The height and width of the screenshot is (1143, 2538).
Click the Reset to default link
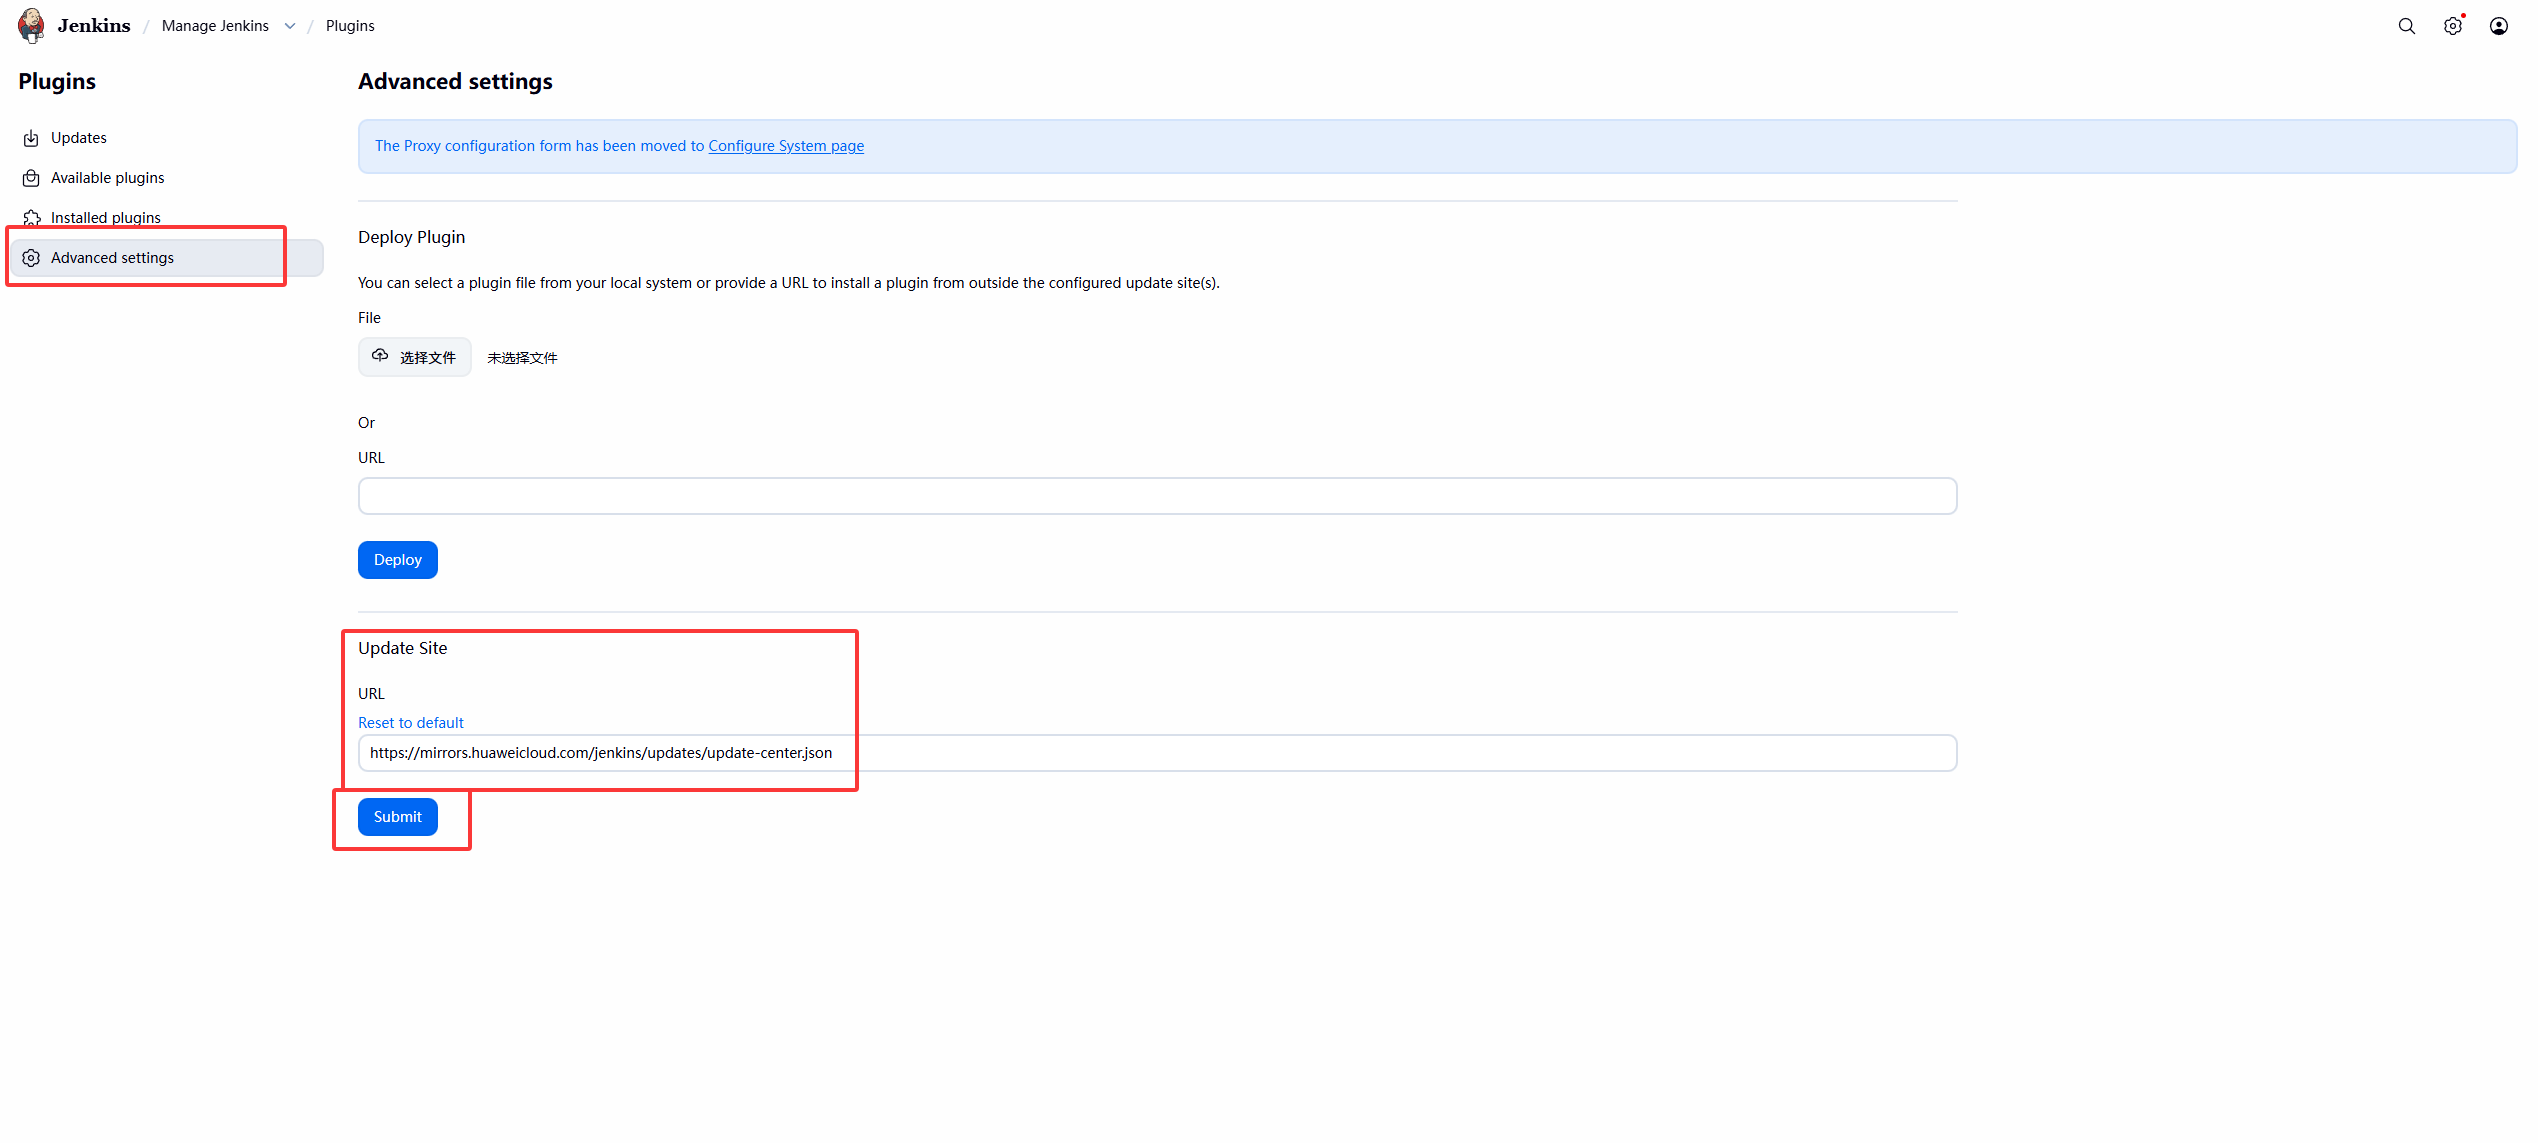click(x=410, y=722)
